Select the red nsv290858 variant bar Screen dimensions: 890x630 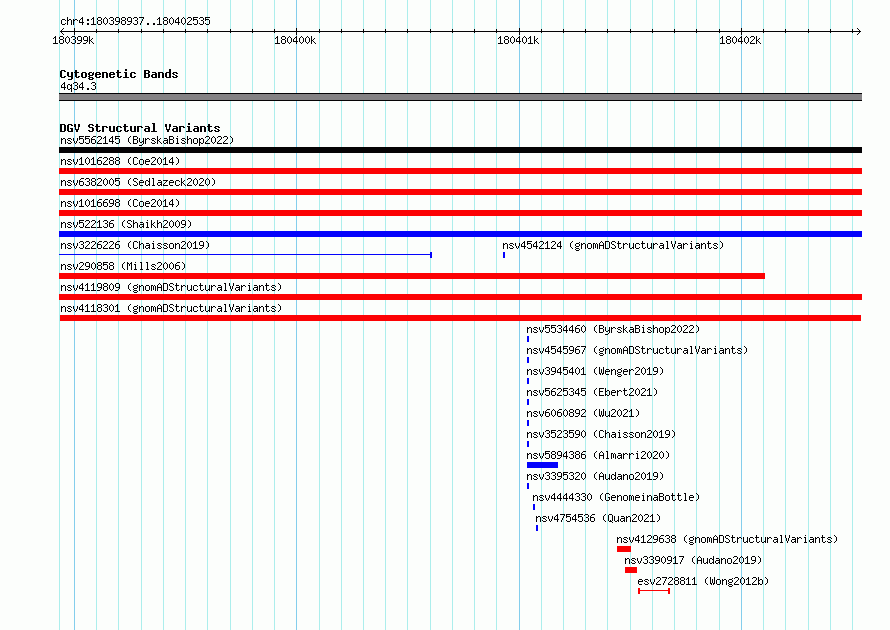click(412, 276)
